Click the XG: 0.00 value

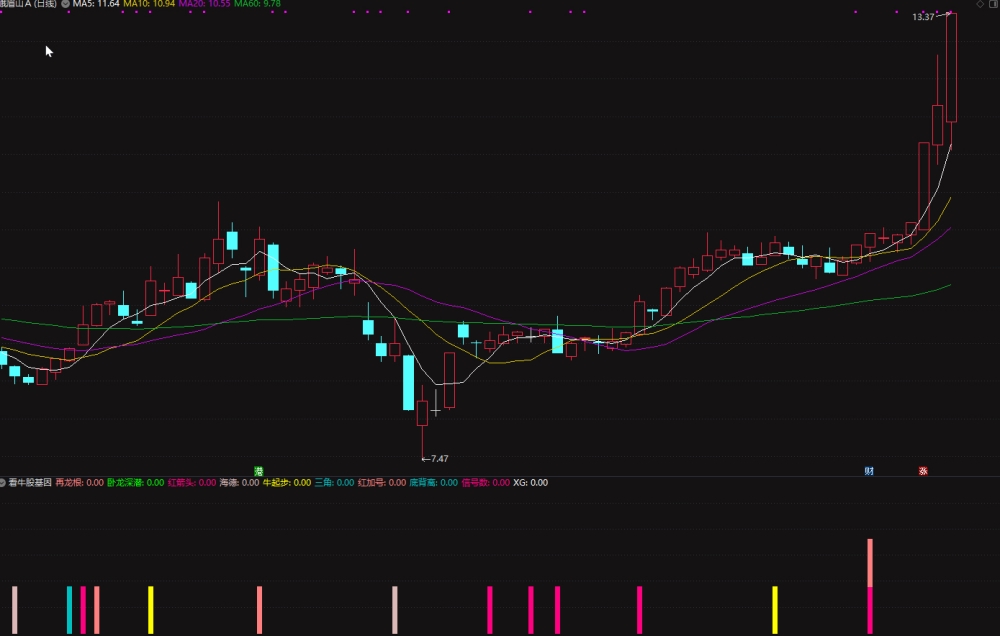pos(531,483)
